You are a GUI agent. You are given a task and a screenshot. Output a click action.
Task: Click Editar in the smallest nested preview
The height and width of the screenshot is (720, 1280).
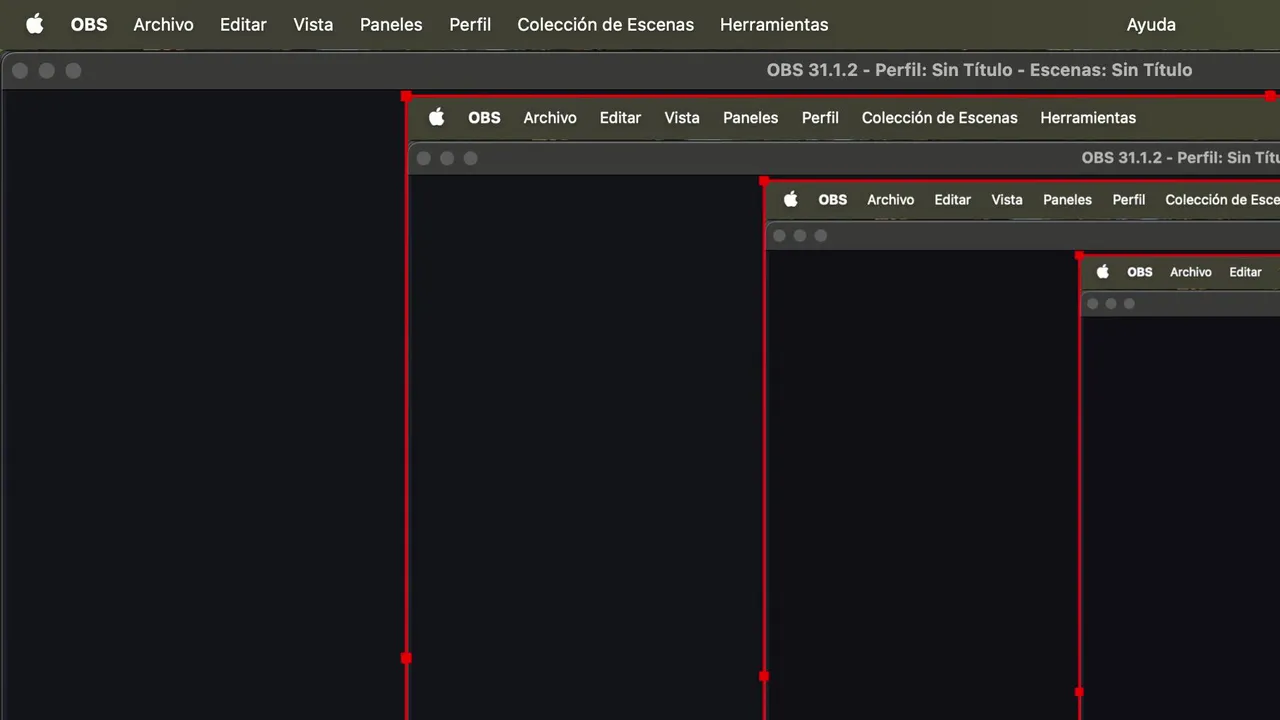point(1245,272)
